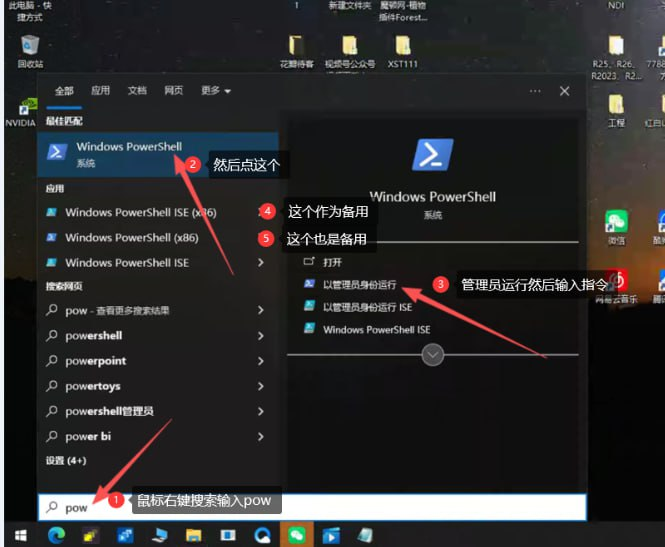Screen dimensions: 665x547
Task: Open the 工程 desktop folder
Action: coord(616,111)
